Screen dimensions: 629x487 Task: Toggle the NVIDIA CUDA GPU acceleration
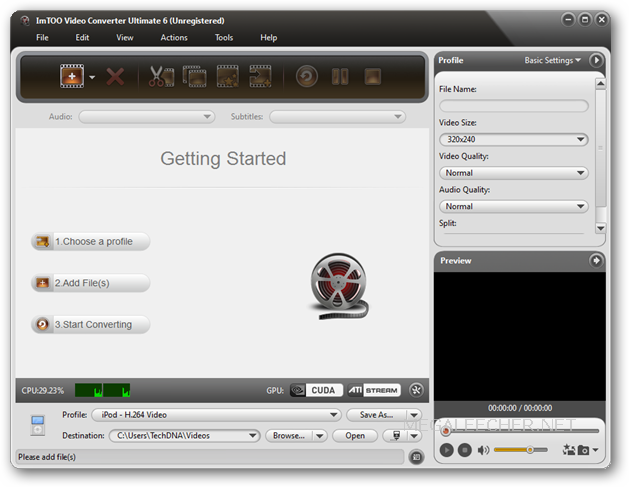pos(317,390)
